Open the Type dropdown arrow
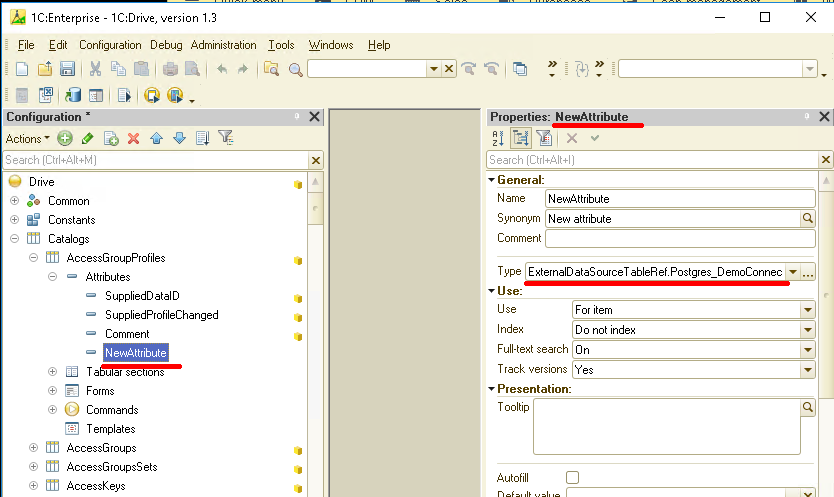The width and height of the screenshot is (834, 497). point(793,272)
